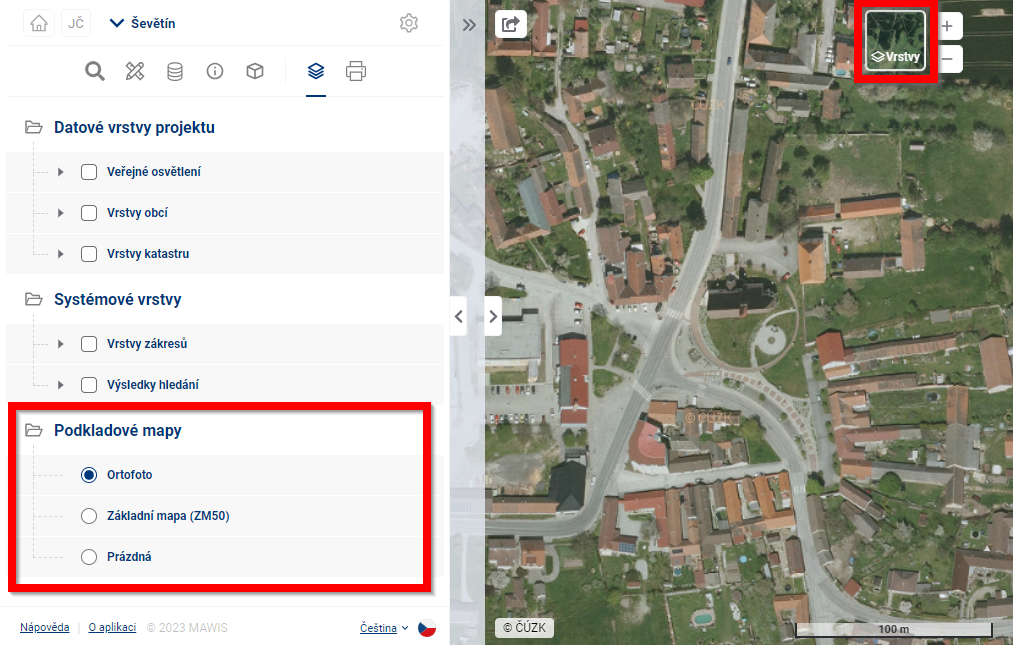Select the Základní mapa (ZM50) basemap
This screenshot has height=645, width=1013.
pos(89,516)
